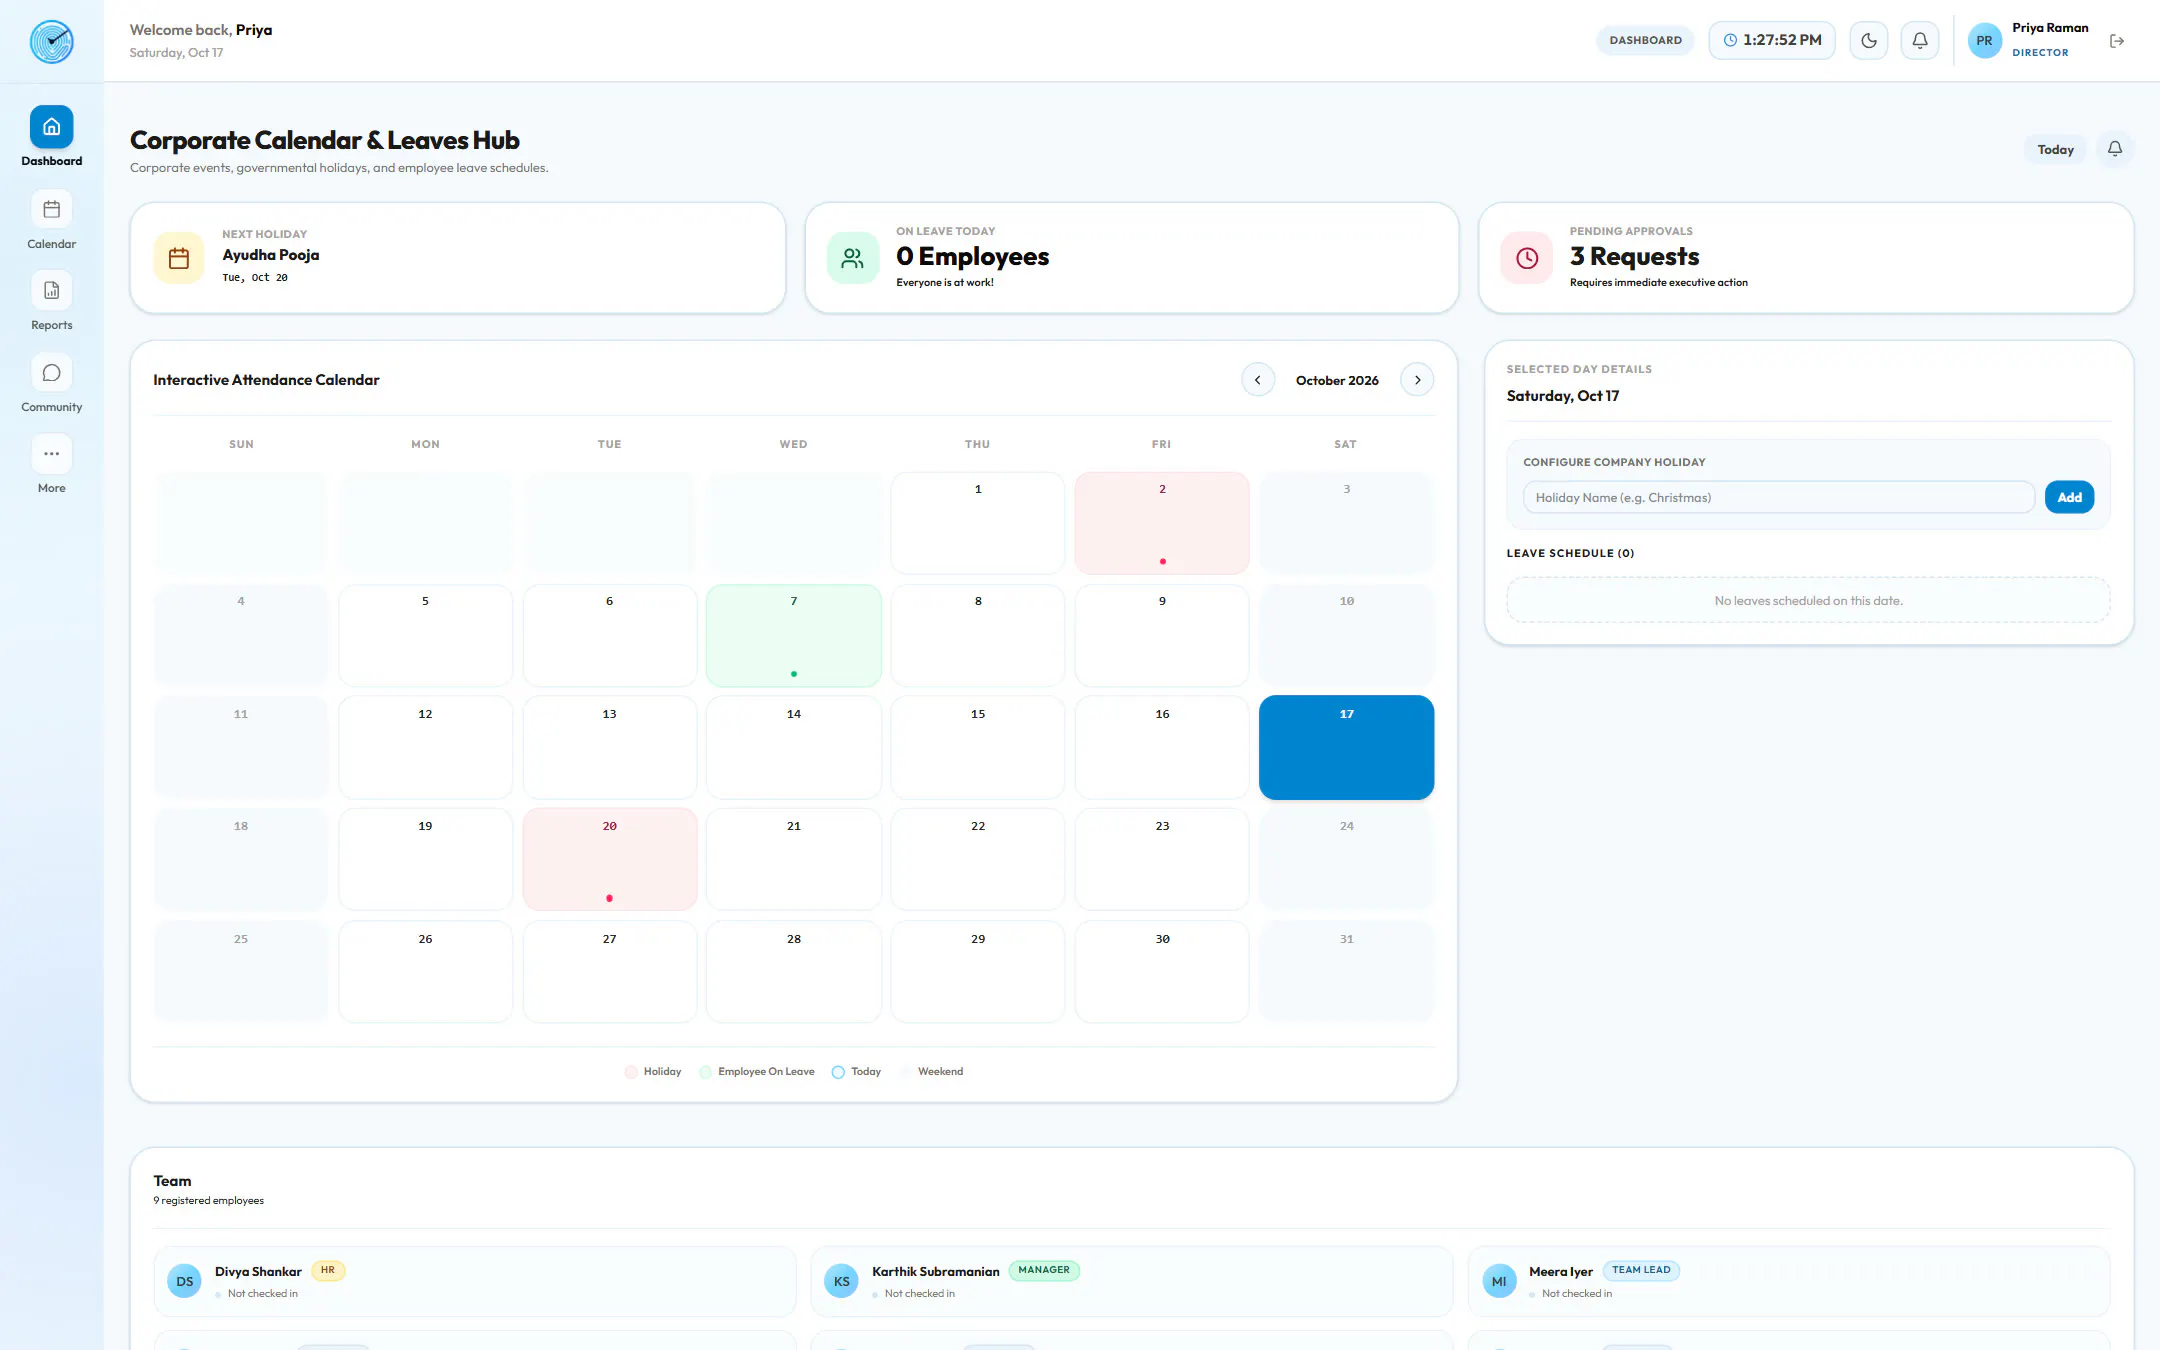Click the MI avatar for Meera Iyer
The image size is (2160, 1350).
(1498, 1281)
